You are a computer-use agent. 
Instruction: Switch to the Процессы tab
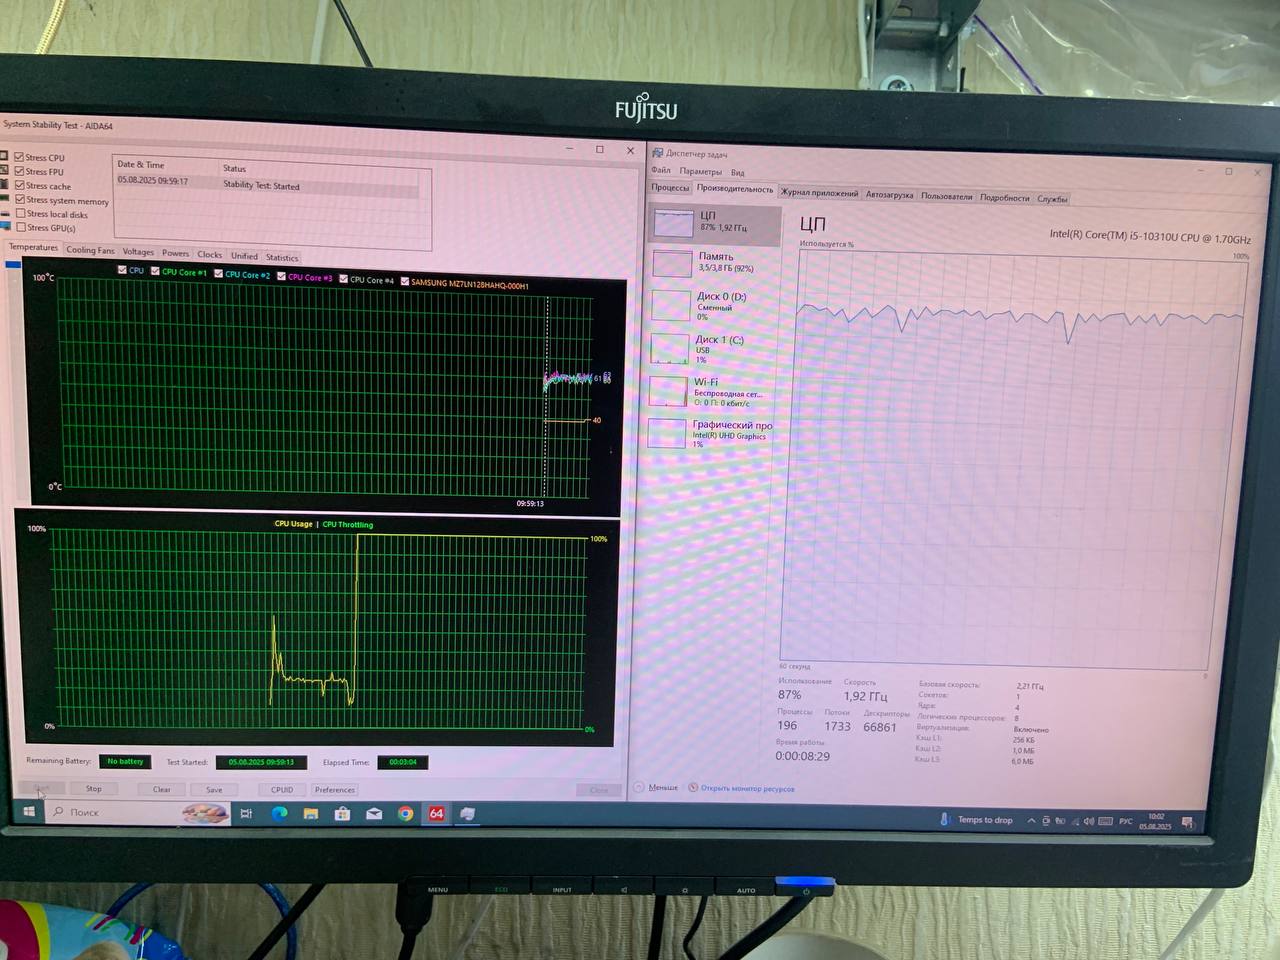coord(670,187)
